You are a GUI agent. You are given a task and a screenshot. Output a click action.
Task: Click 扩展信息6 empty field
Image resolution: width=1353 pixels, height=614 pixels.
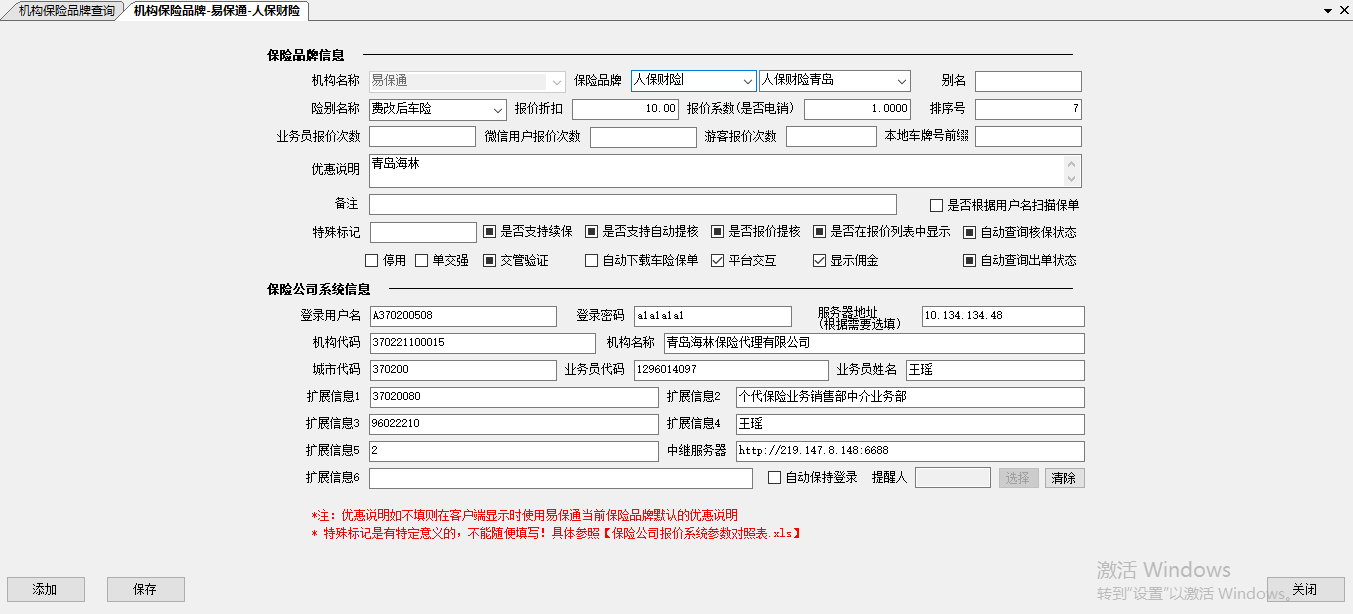(x=561, y=478)
